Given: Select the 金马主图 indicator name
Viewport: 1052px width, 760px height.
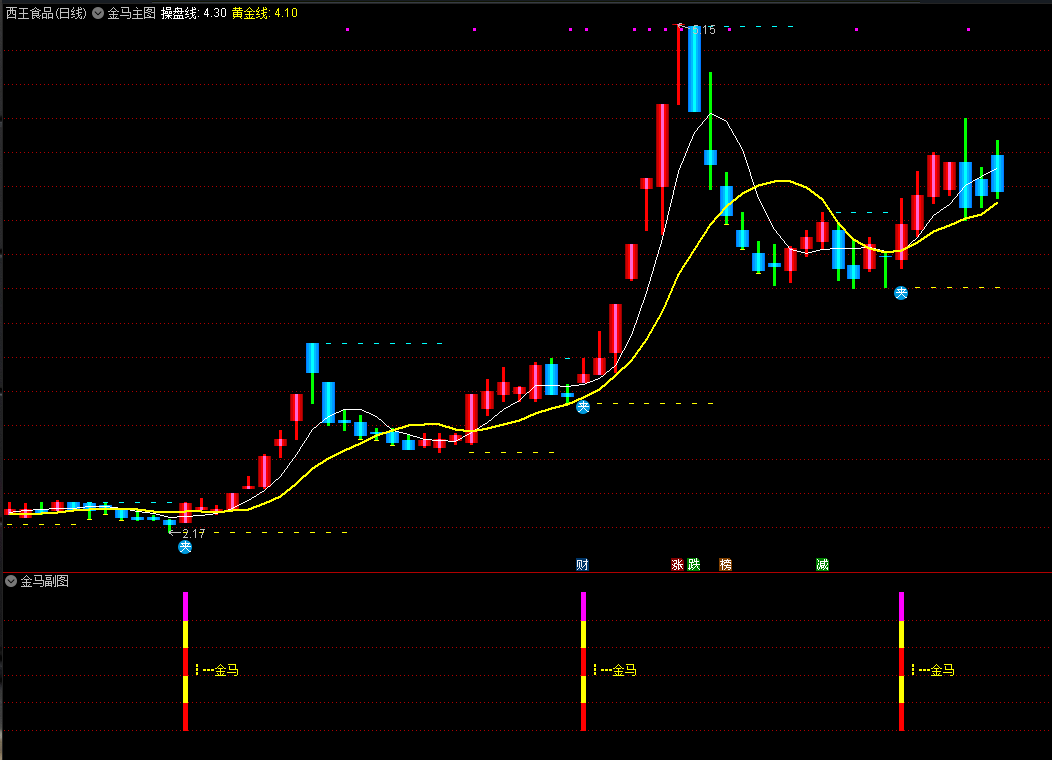Looking at the screenshot, I should point(131,14).
